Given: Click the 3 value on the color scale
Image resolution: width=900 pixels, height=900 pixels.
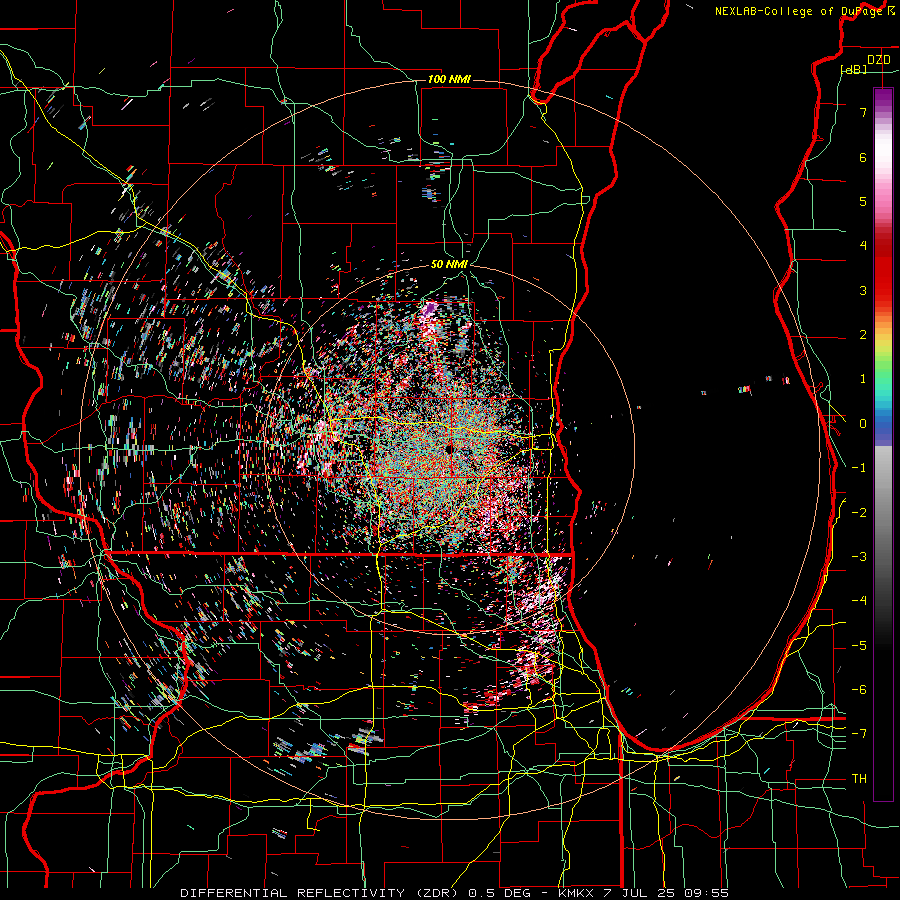Looking at the screenshot, I should pyautogui.click(x=863, y=290).
